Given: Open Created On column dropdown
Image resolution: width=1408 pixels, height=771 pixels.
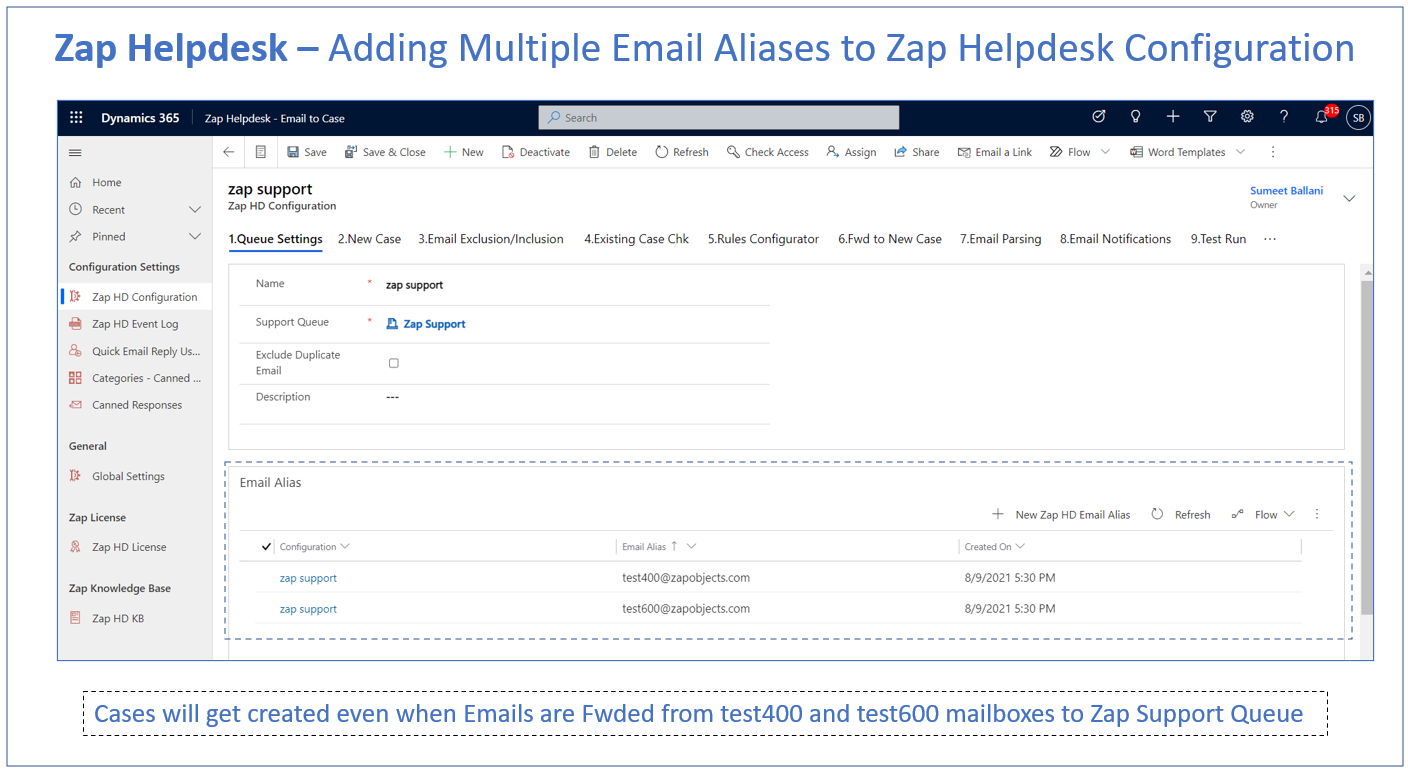Looking at the screenshot, I should point(1020,547).
